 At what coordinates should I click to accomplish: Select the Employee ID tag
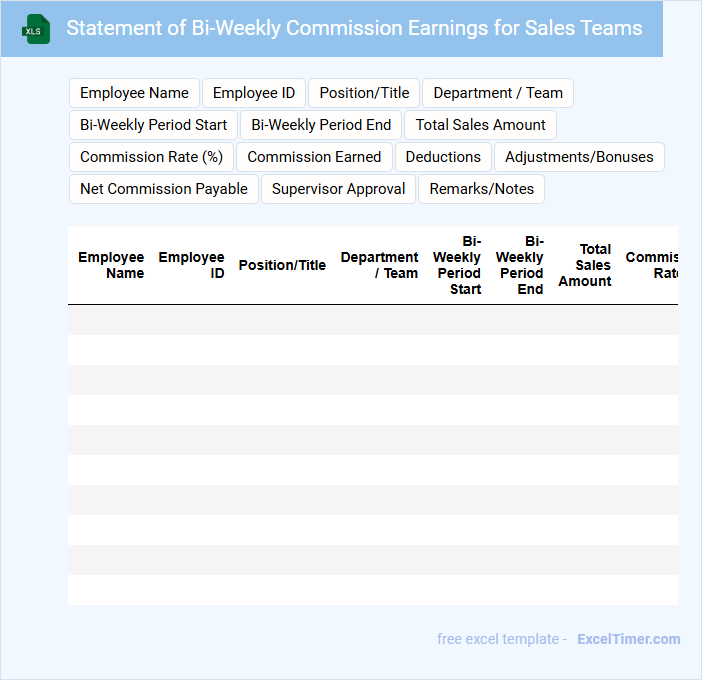pos(254,93)
